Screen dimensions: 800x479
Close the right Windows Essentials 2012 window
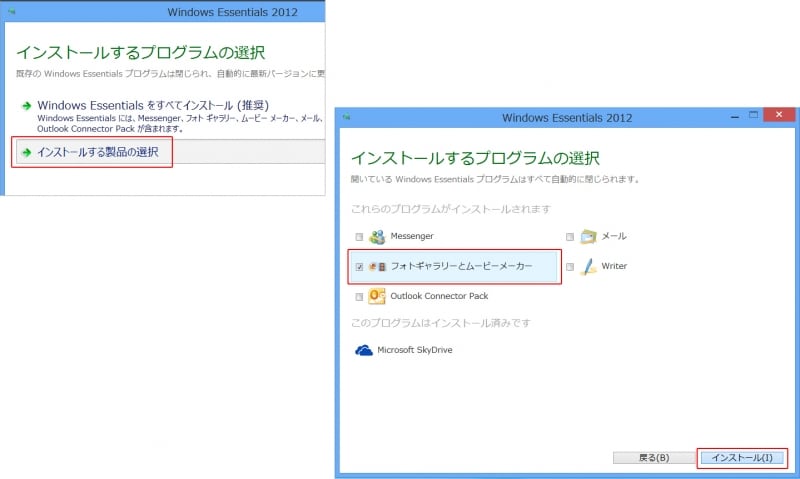[777, 116]
